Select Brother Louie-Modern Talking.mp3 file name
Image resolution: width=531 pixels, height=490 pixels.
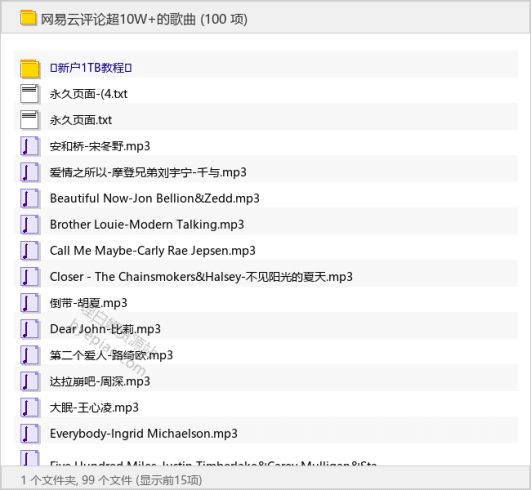[147, 225]
